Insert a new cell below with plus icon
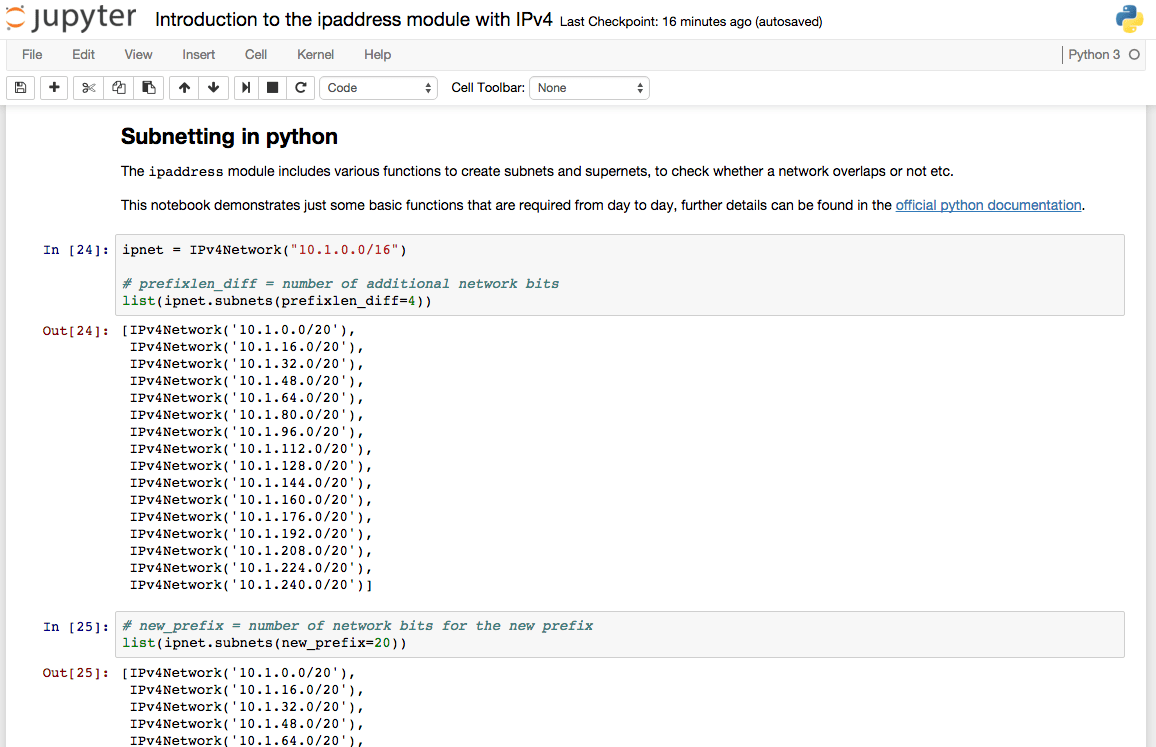Image resolution: width=1156 pixels, height=747 pixels. pos(54,87)
